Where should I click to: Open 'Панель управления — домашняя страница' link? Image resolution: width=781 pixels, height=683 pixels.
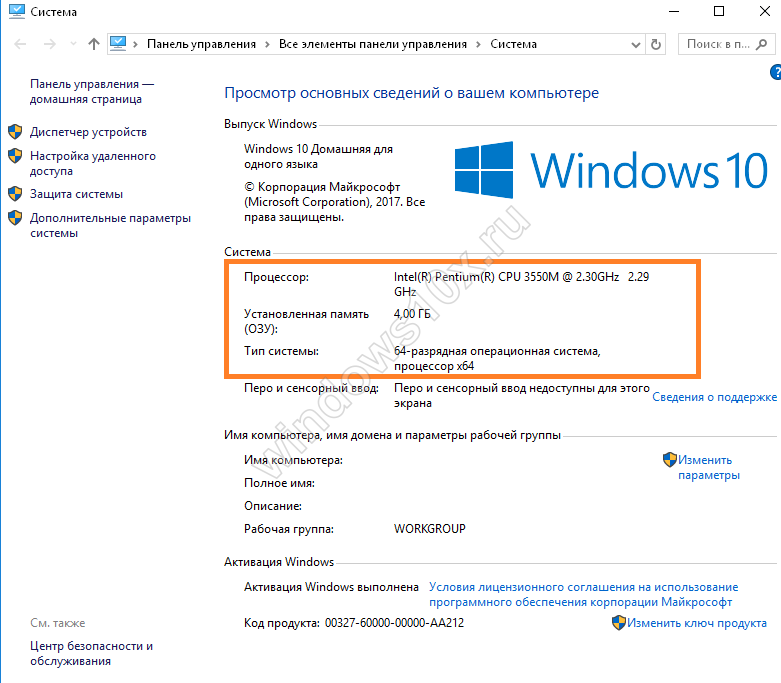[92, 92]
